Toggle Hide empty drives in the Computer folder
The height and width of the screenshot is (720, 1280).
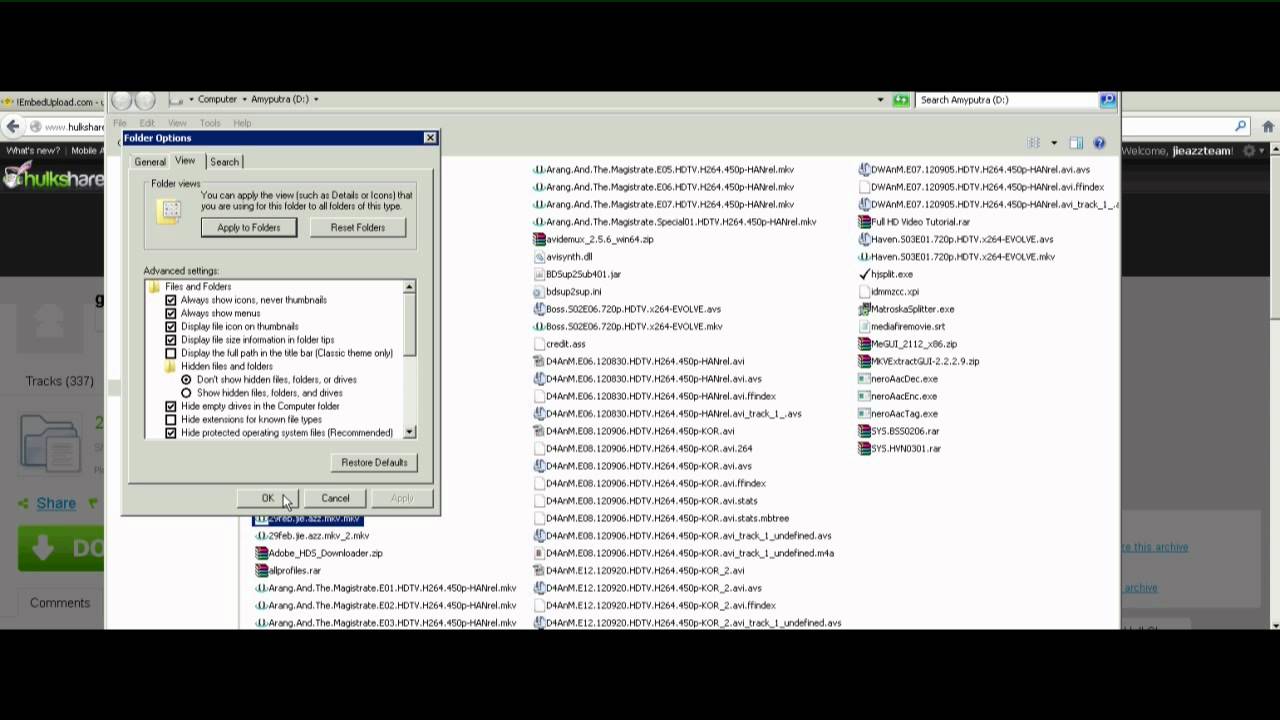[x=171, y=406]
